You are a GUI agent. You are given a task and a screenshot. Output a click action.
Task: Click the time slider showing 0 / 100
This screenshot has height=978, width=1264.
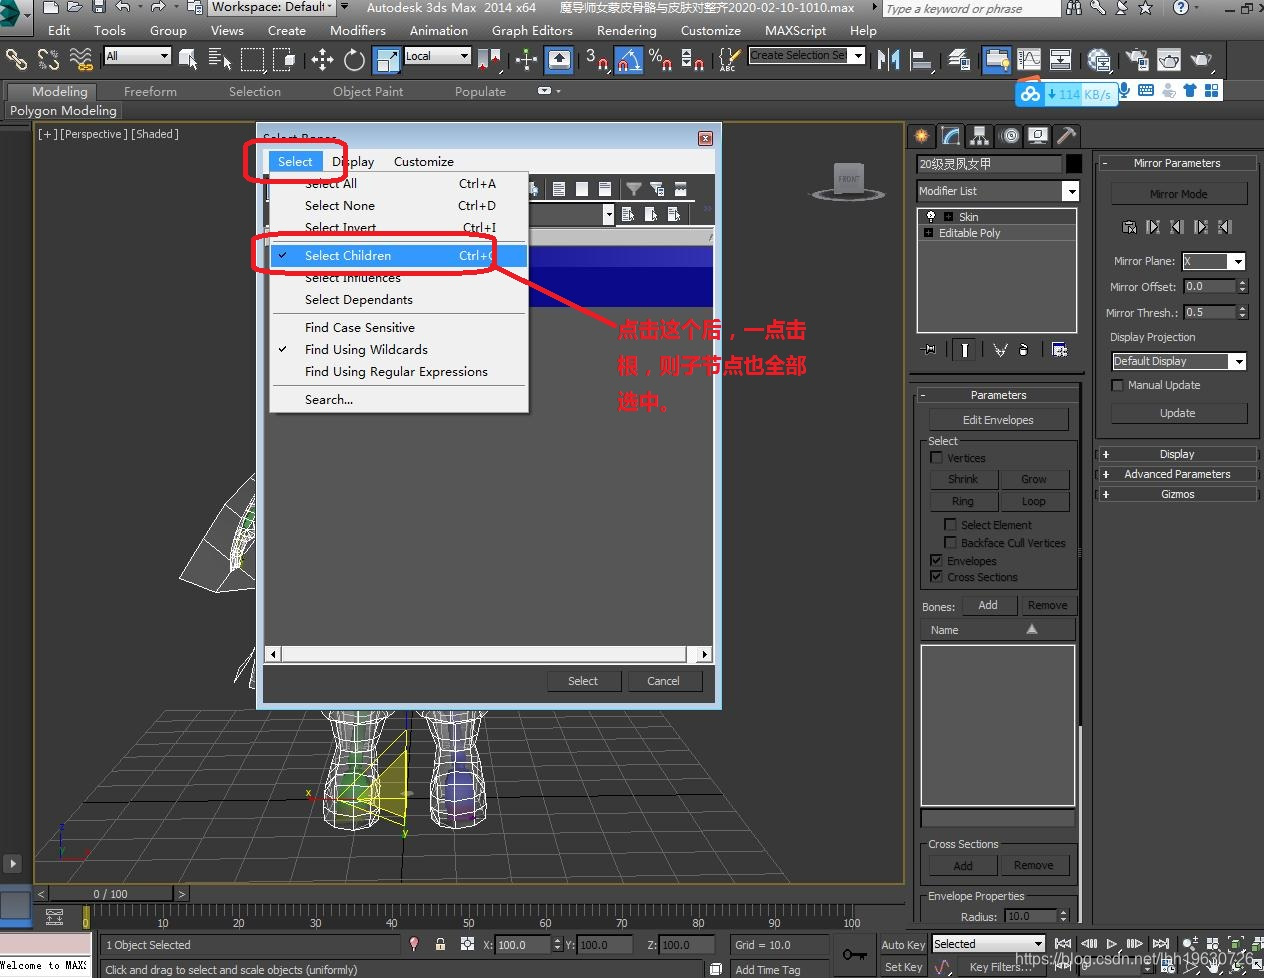click(x=111, y=894)
